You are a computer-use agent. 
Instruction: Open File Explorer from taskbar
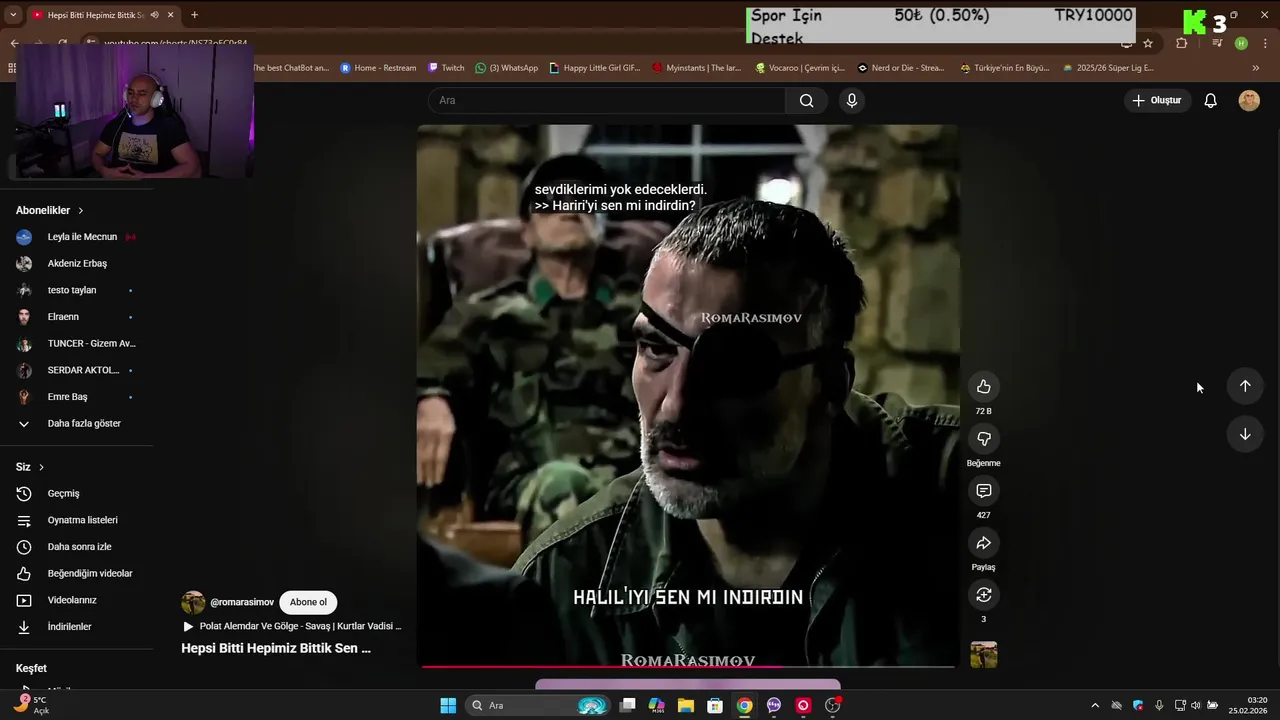pyautogui.click(x=686, y=705)
